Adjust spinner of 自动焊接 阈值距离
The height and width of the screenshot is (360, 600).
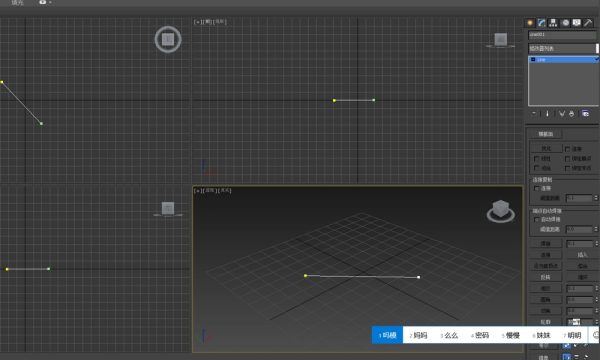tap(595, 229)
